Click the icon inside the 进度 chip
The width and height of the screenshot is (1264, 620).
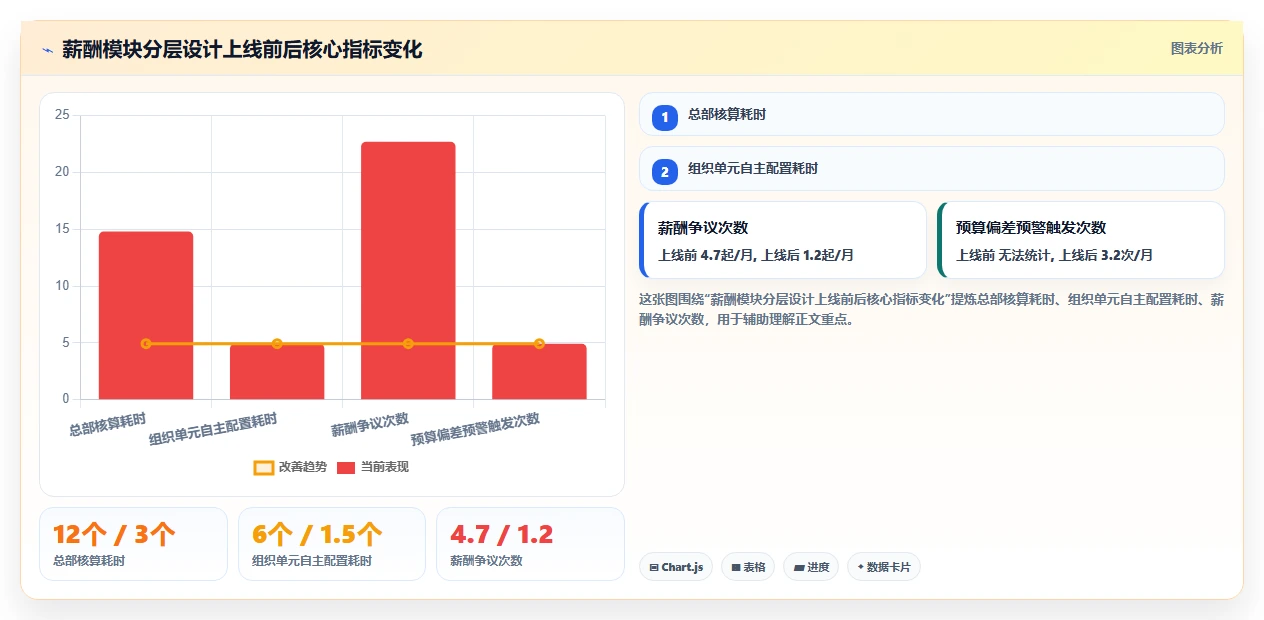pyautogui.click(x=799, y=568)
